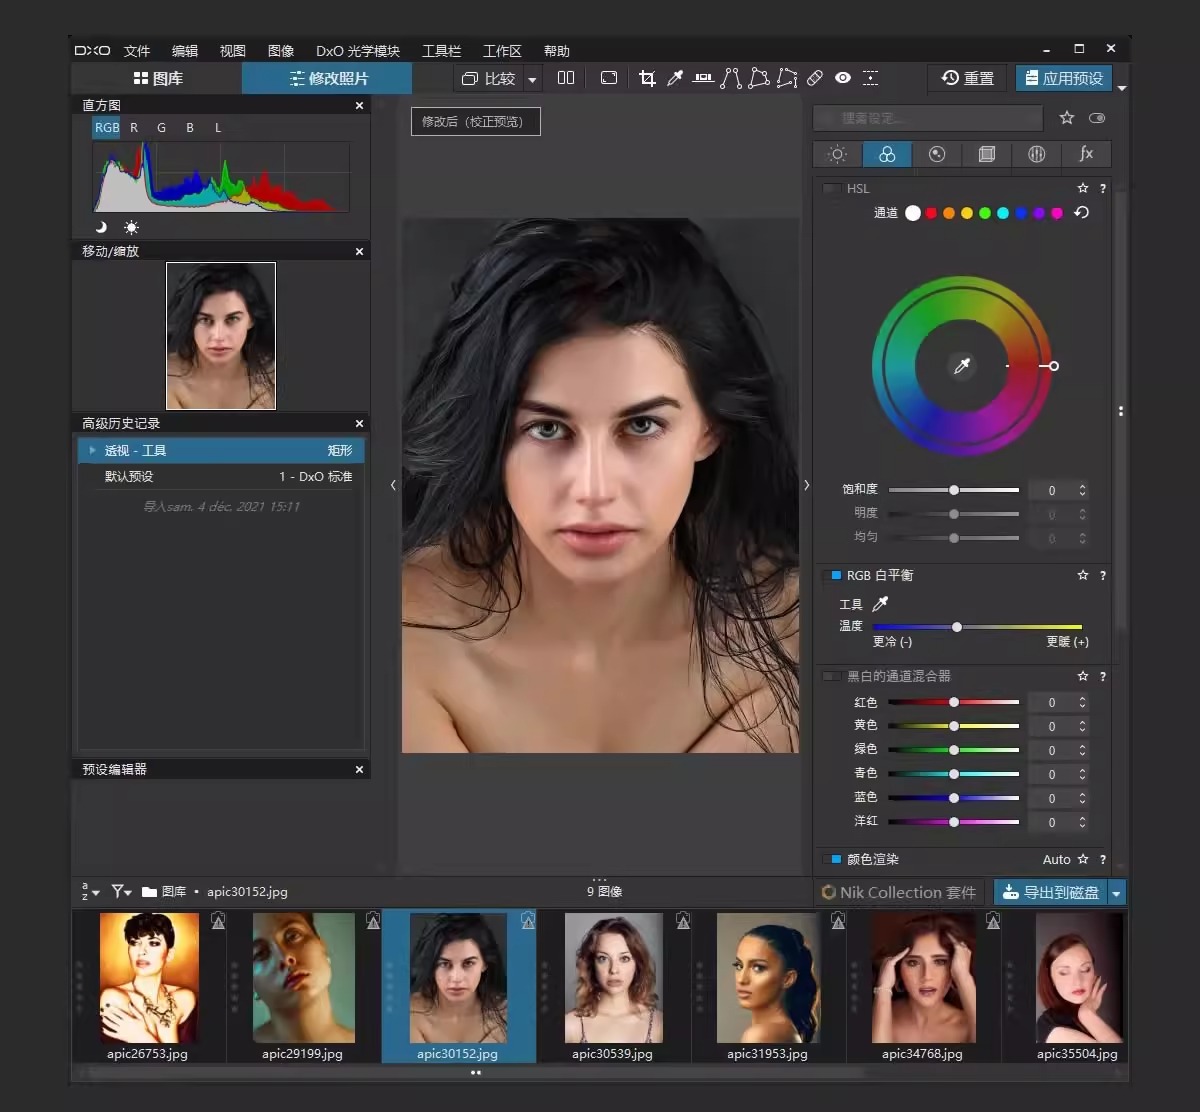Toggle the active corrections switch beside search

point(1097,118)
